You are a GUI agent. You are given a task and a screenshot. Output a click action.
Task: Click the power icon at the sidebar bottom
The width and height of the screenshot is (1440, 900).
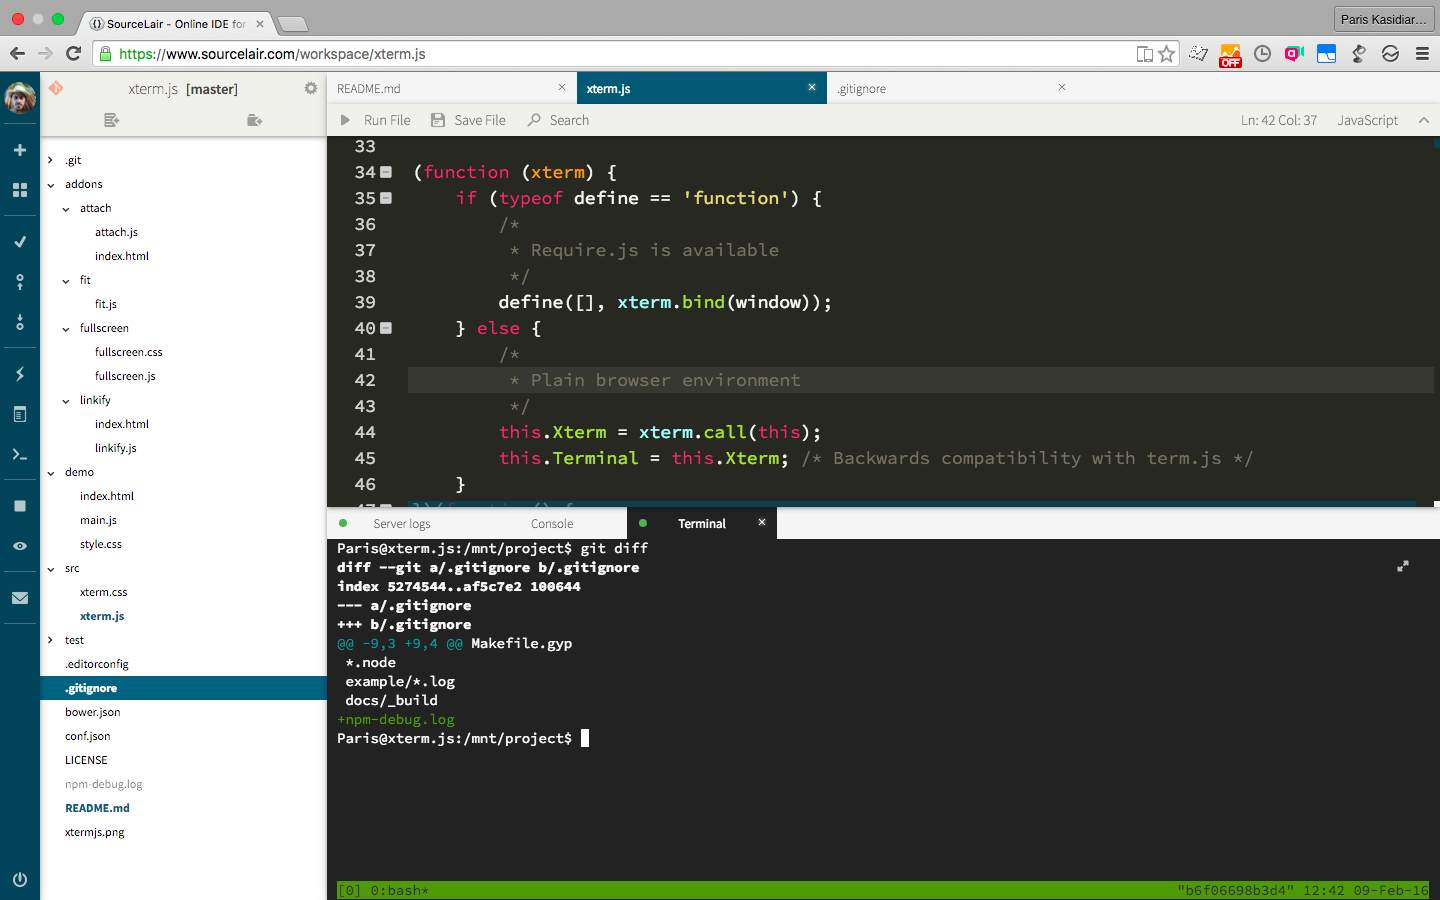pyautogui.click(x=19, y=880)
